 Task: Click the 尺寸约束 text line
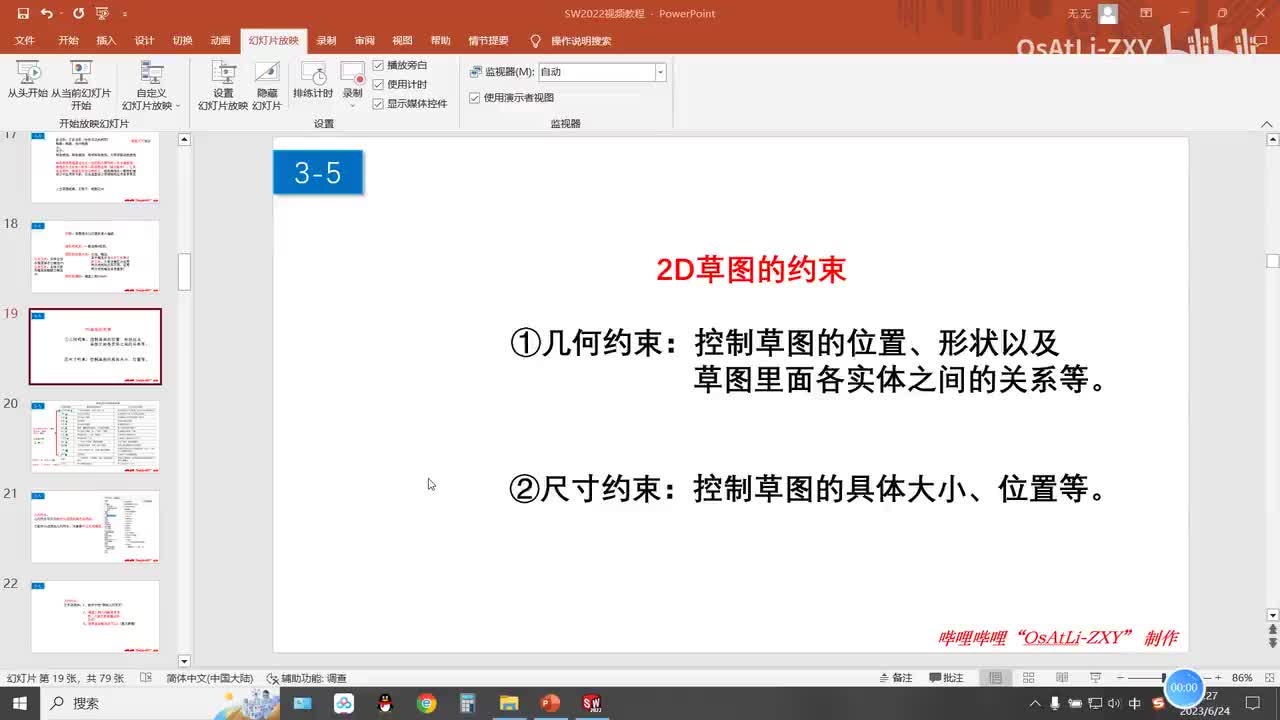point(808,489)
